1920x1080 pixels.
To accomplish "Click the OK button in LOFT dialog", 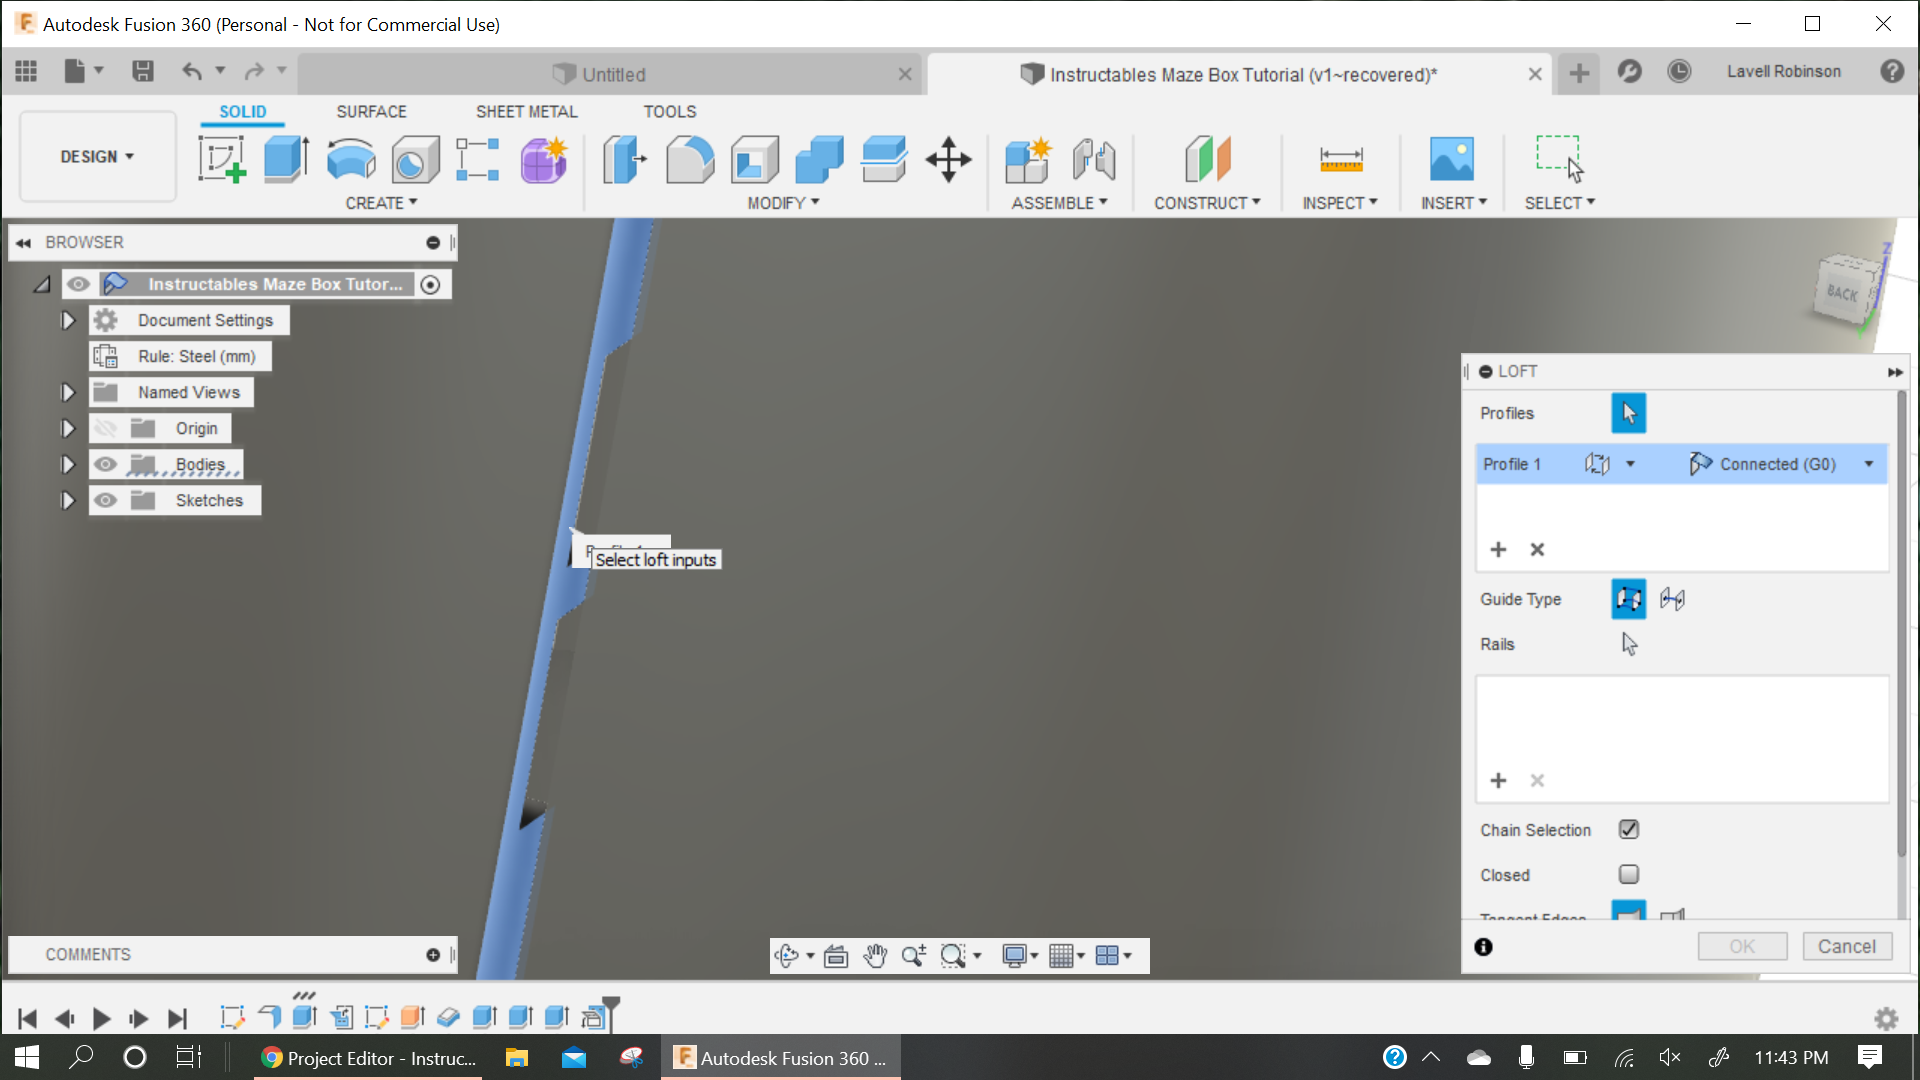I will point(1742,946).
